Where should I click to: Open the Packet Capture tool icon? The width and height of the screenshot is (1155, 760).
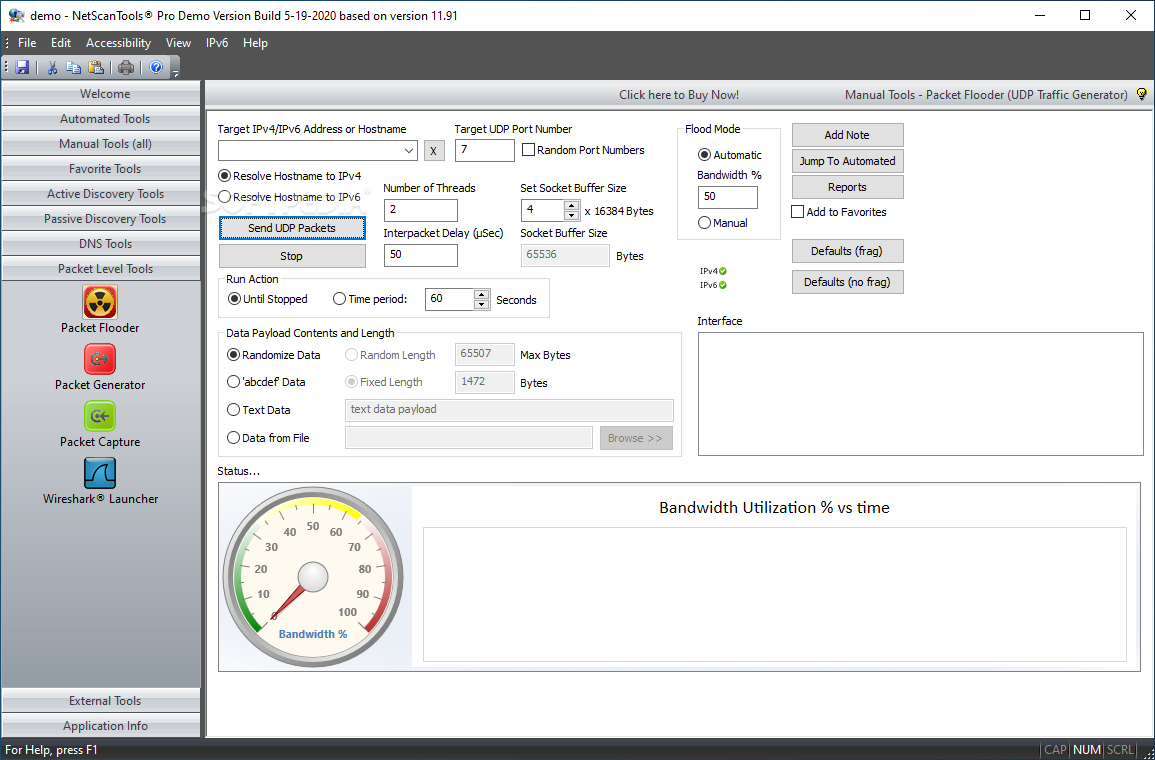tap(100, 416)
